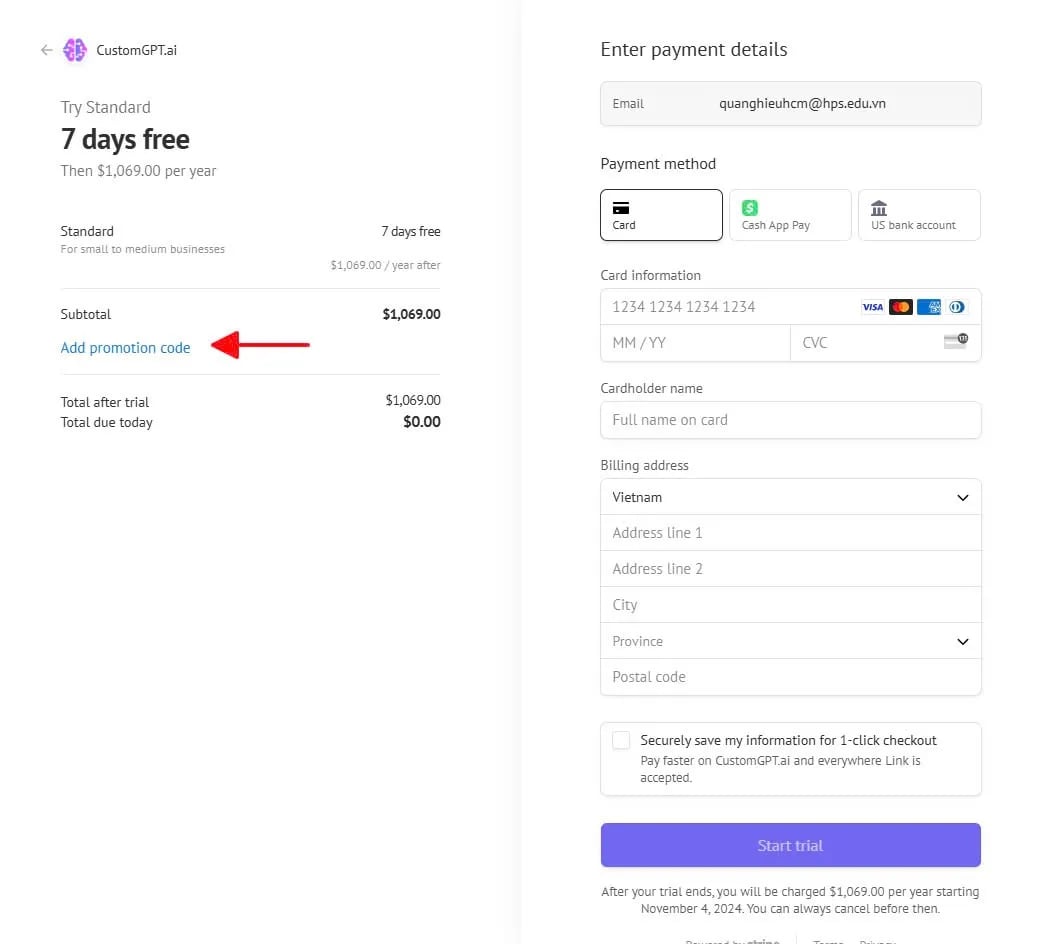
Task: Click the American Express icon
Action: [x=929, y=307]
